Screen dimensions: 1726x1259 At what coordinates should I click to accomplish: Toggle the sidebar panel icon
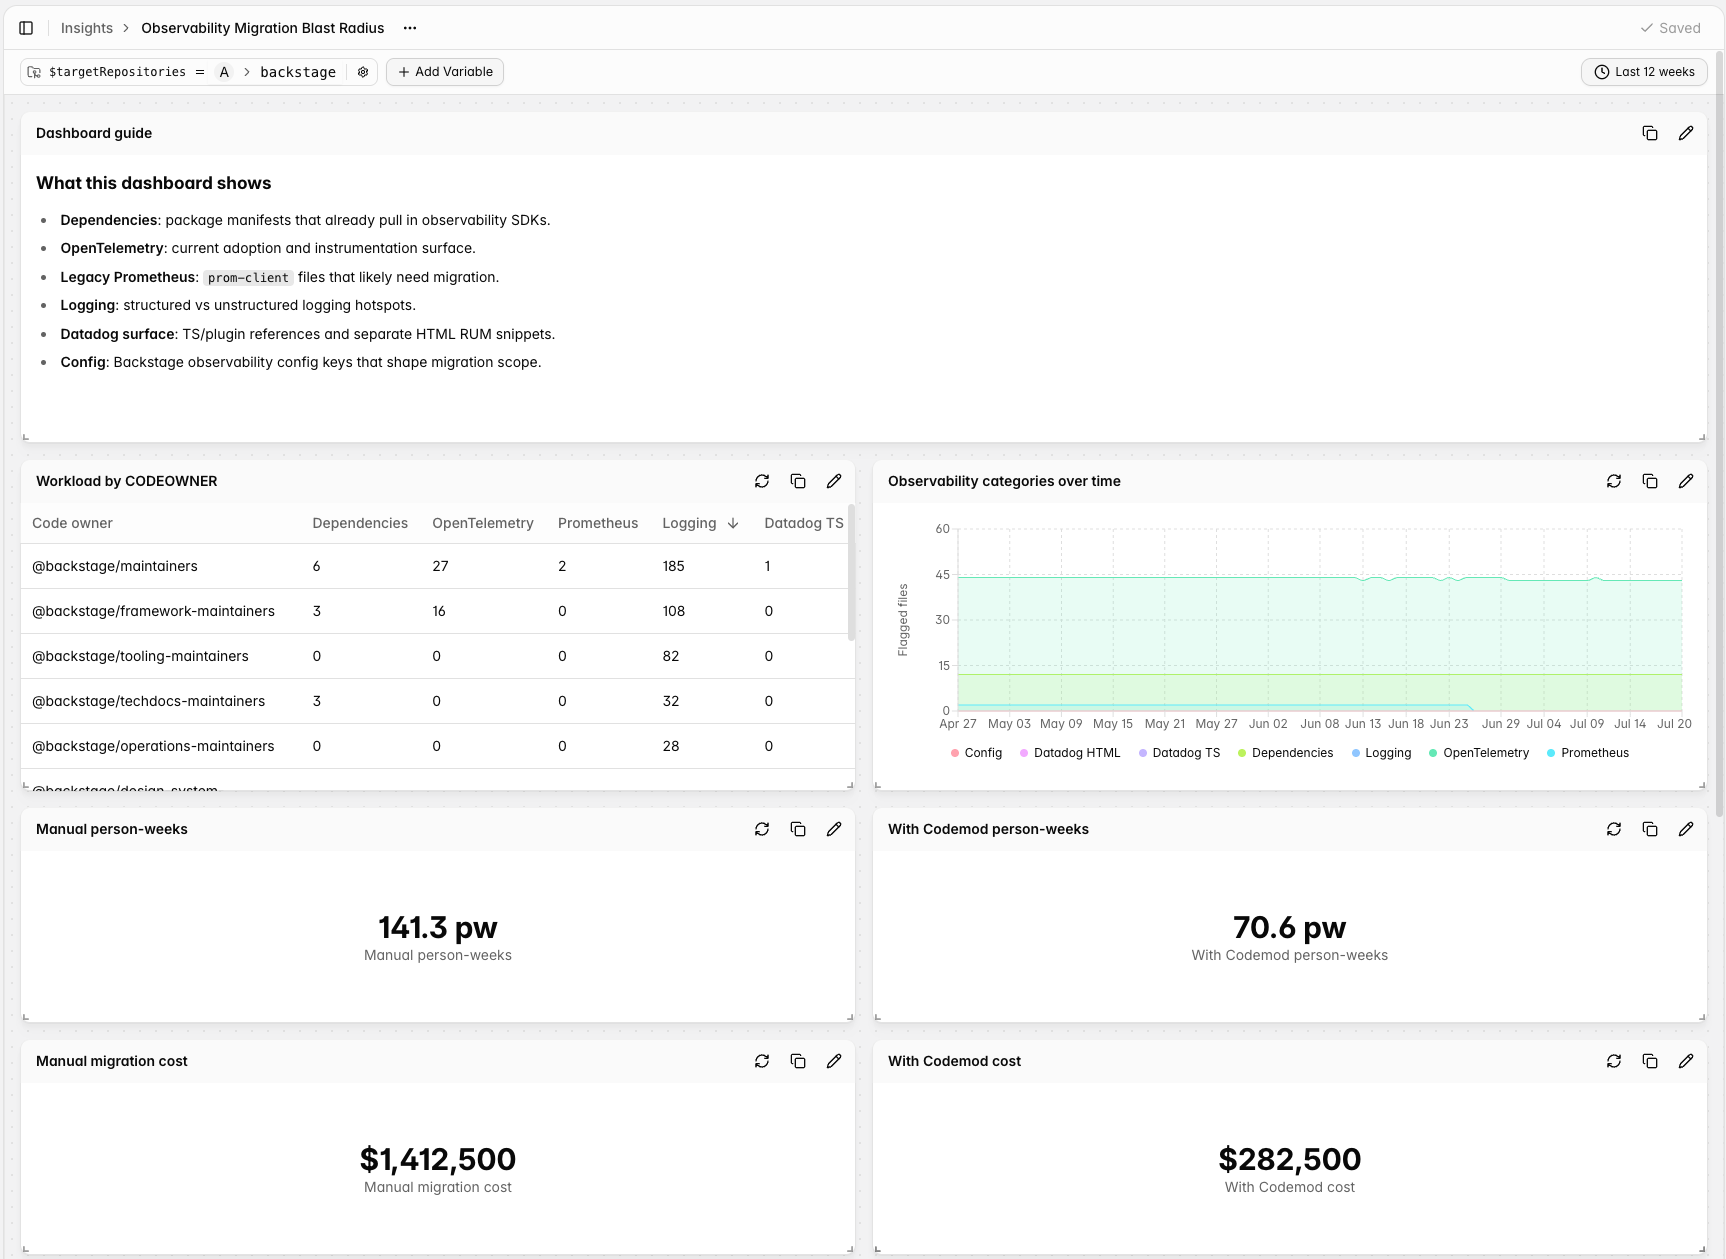(26, 28)
